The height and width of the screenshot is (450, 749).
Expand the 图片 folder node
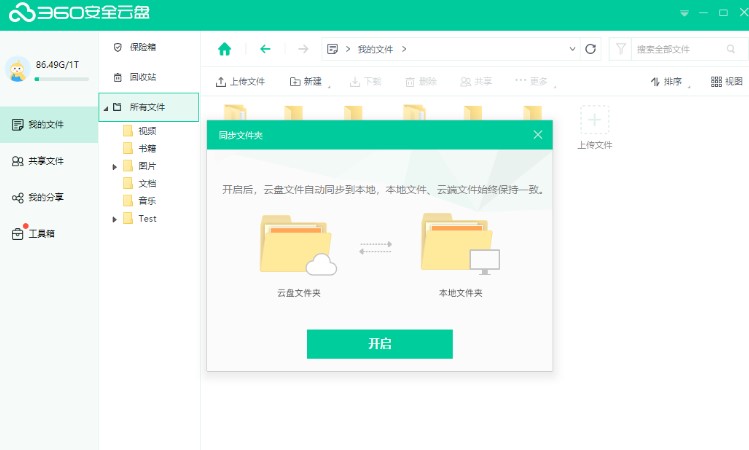click(114, 167)
